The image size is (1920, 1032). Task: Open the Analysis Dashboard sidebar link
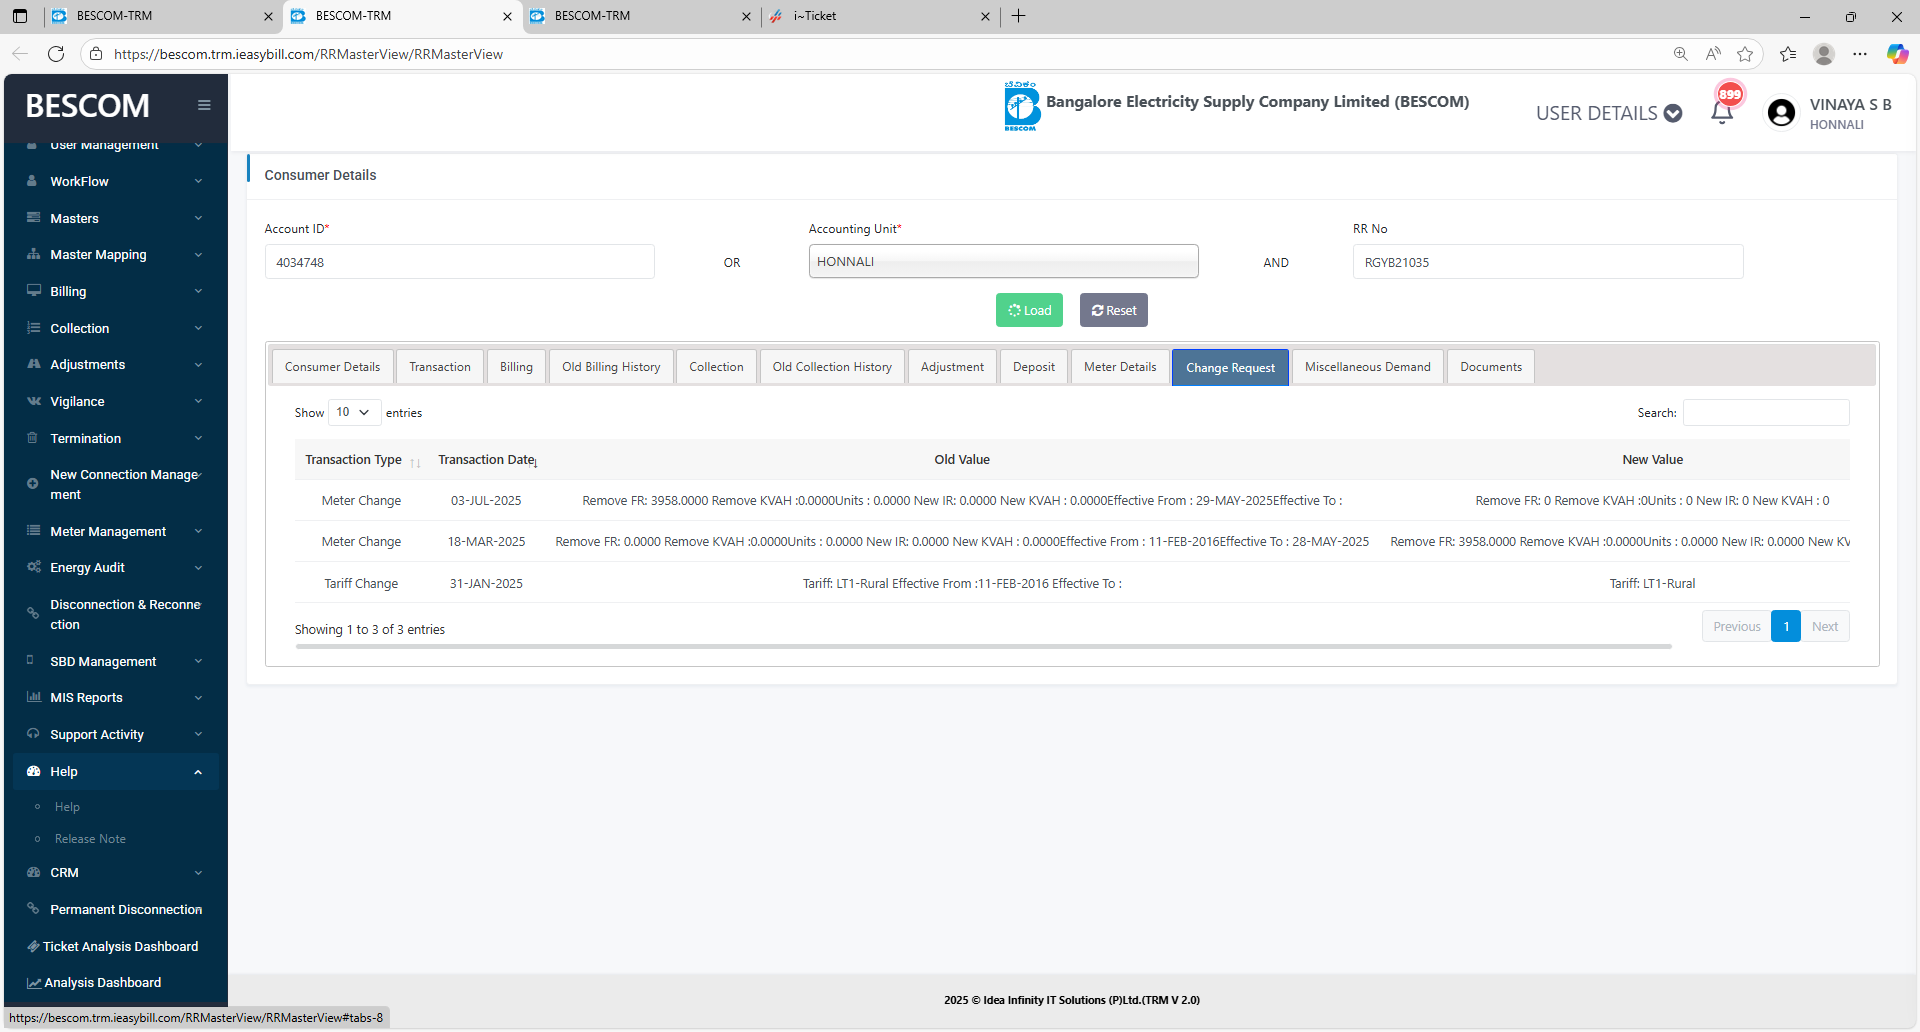click(102, 983)
